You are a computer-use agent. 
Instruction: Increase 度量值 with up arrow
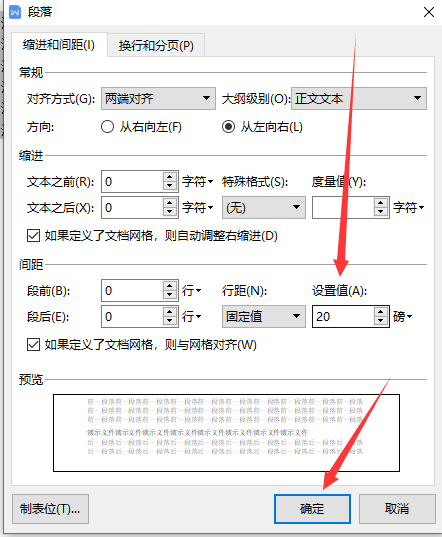click(x=381, y=203)
